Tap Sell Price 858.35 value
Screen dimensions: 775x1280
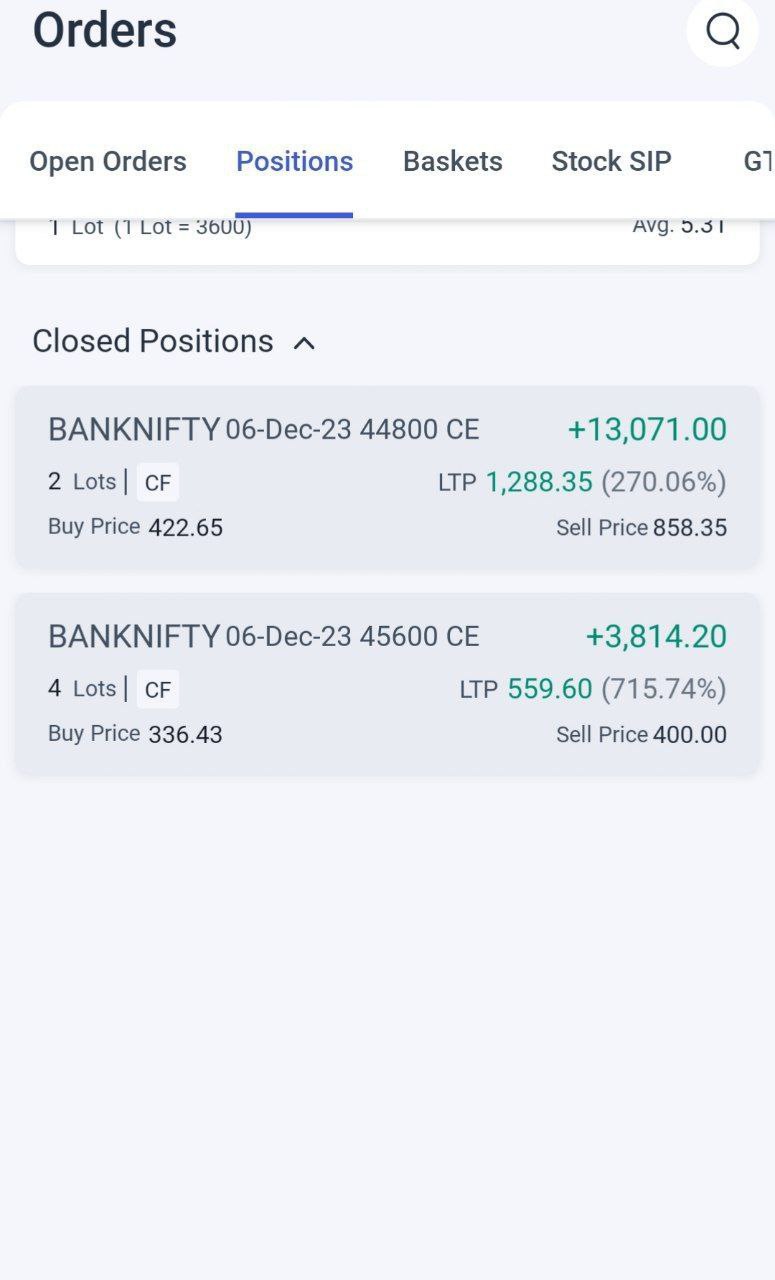690,528
